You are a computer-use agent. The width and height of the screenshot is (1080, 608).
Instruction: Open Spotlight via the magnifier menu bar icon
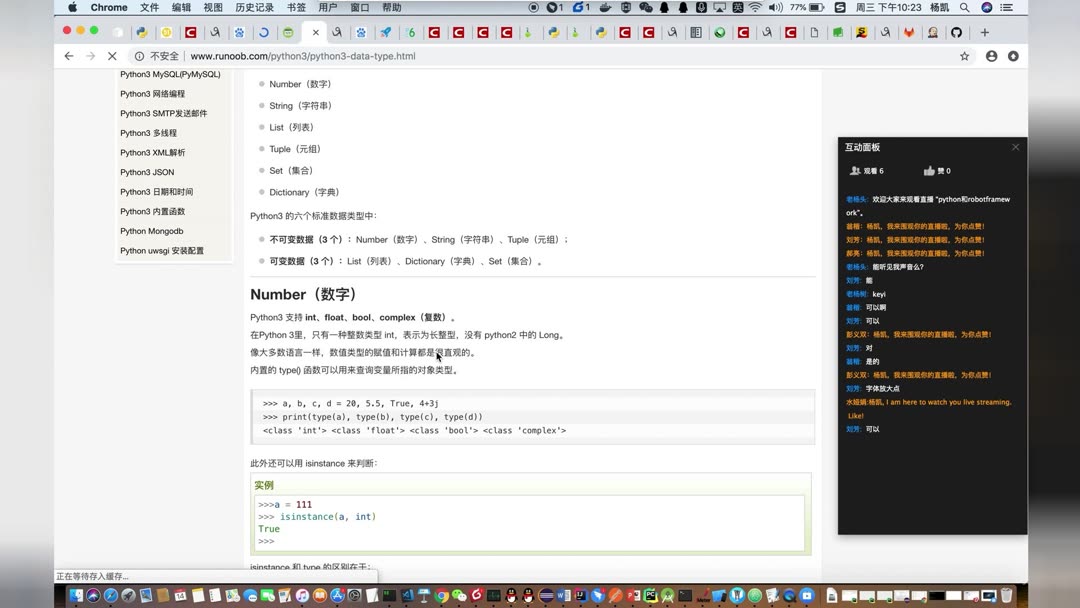[964, 8]
